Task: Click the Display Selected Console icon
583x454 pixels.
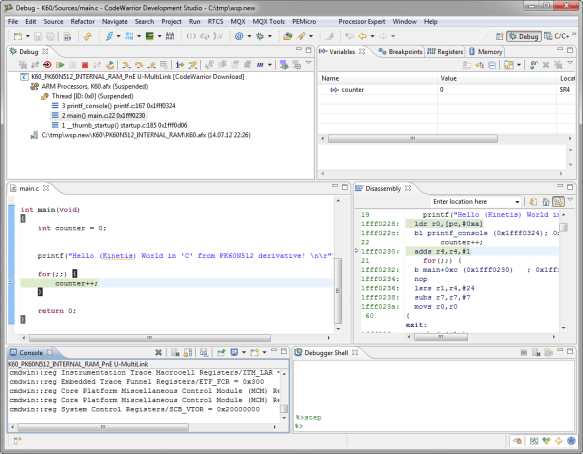Action: point(234,352)
